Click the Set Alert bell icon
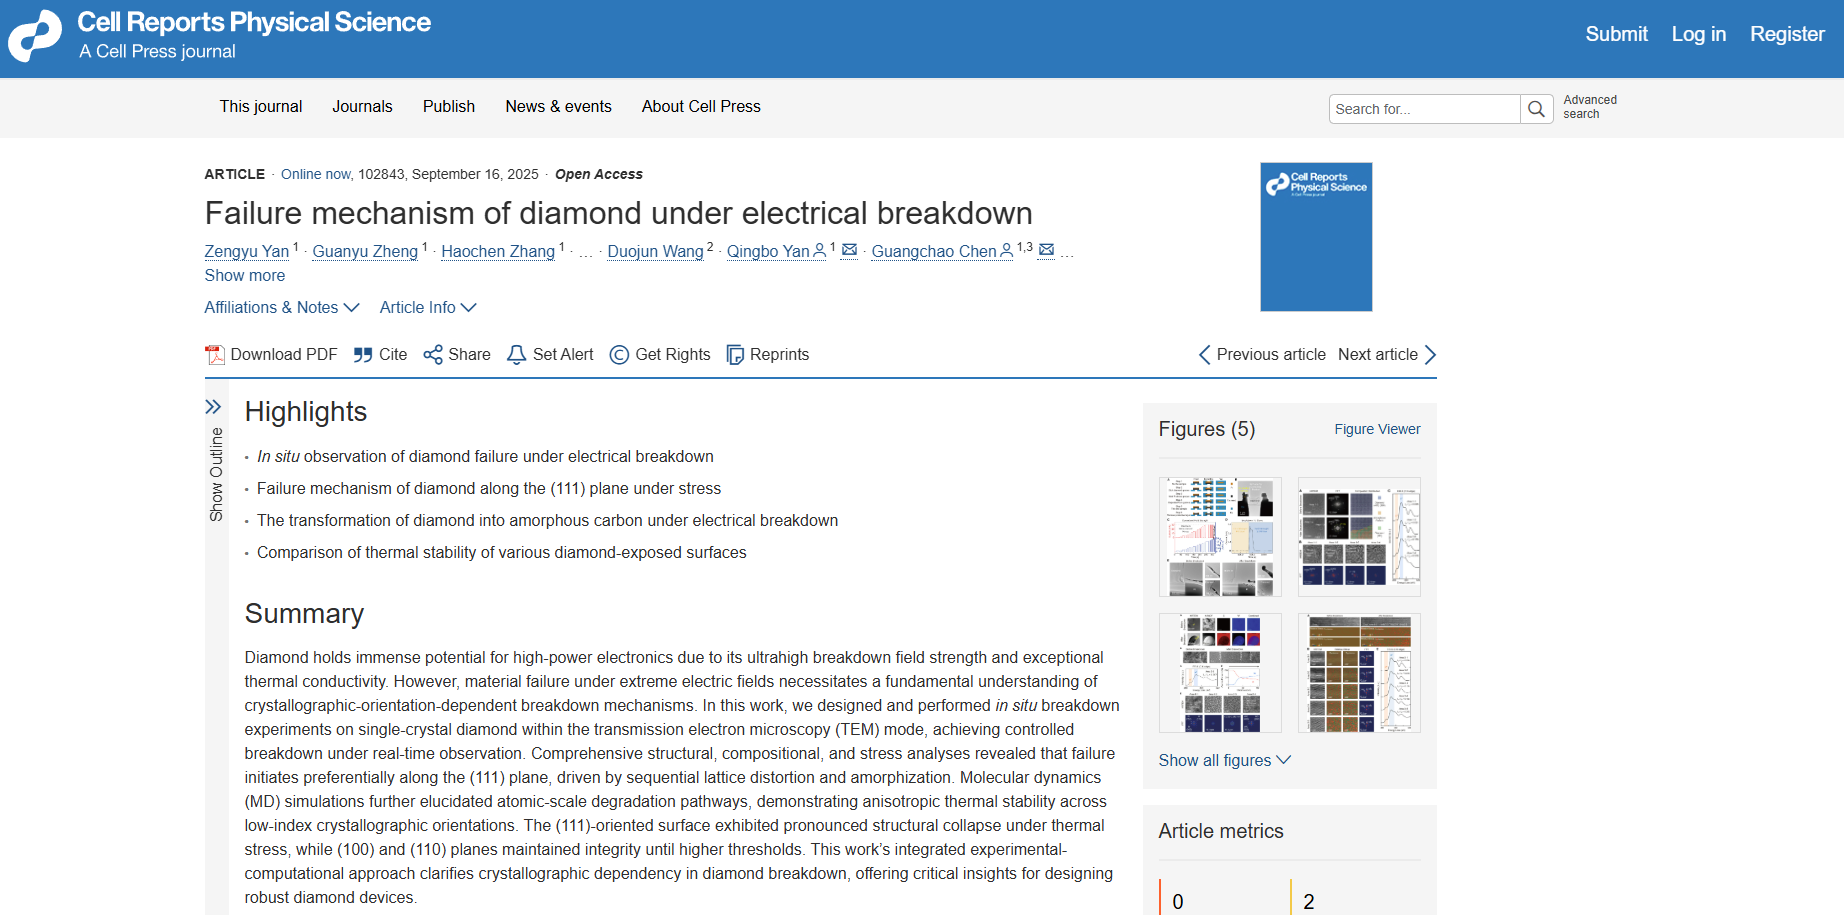The image size is (1844, 915). (517, 355)
